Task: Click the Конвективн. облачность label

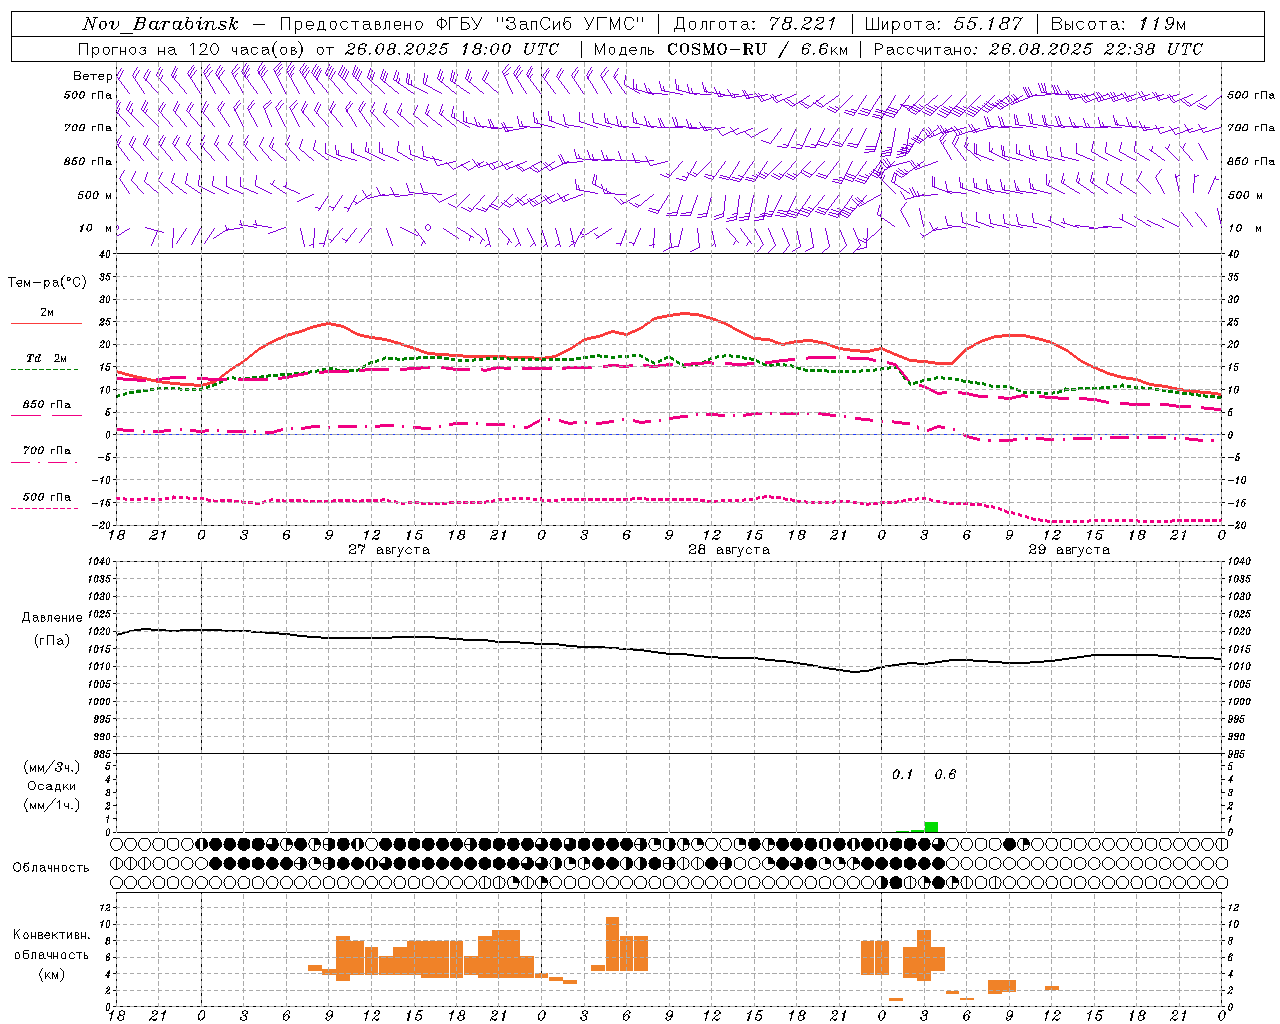Action: [x=51, y=945]
